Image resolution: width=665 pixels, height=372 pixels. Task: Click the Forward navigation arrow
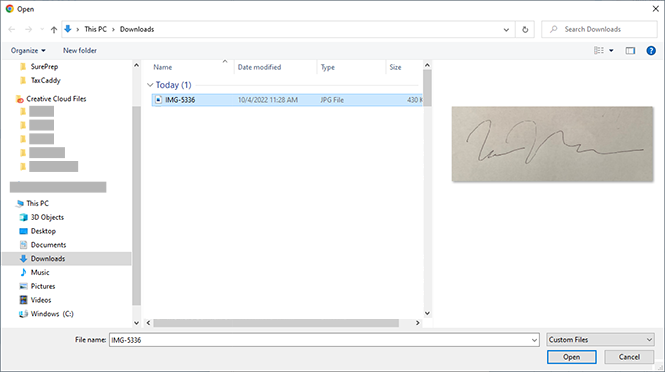28,29
